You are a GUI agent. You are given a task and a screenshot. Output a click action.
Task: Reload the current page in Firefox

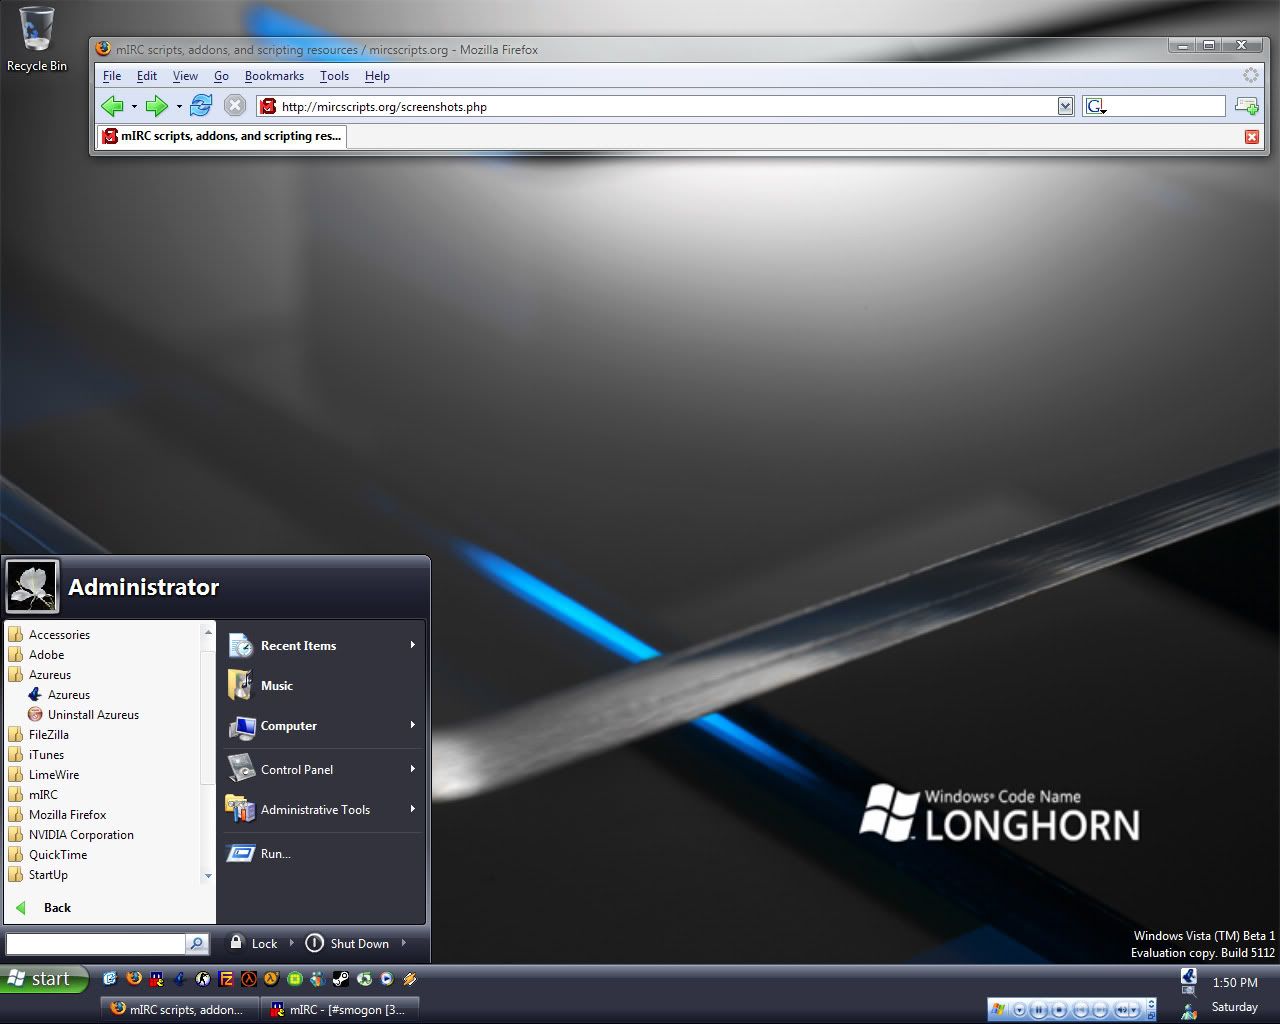(201, 105)
